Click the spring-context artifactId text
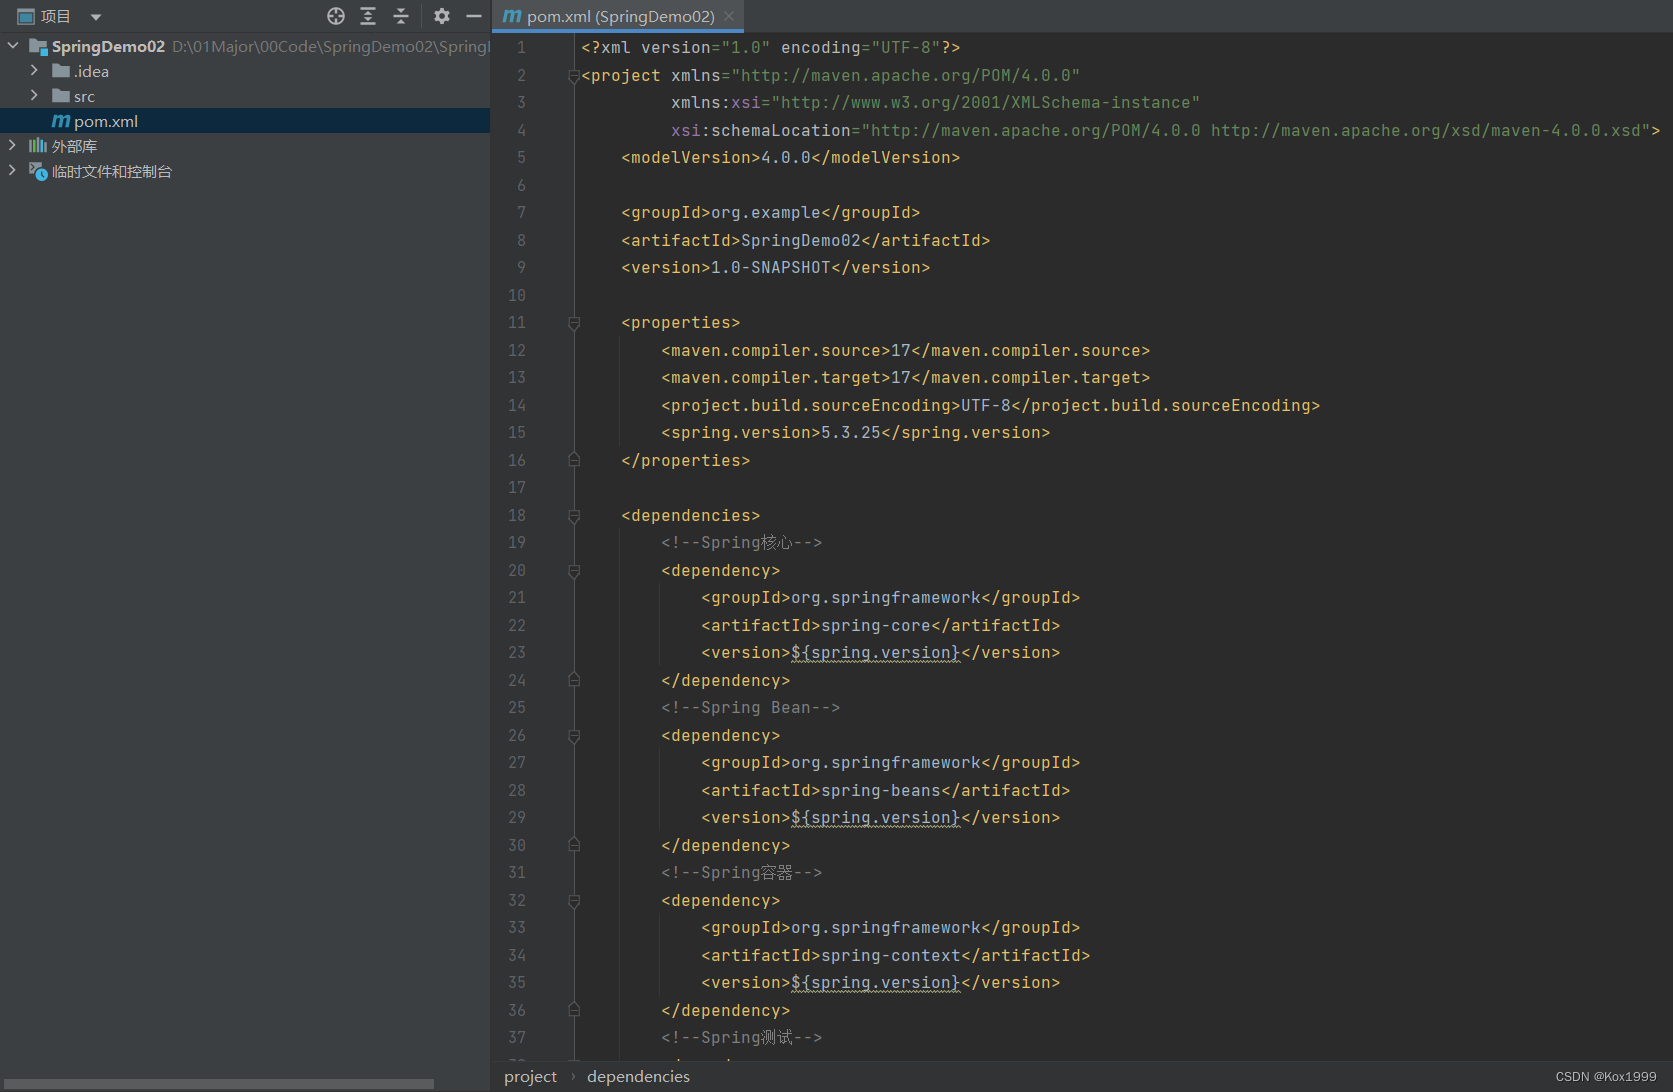The image size is (1673, 1092). click(891, 955)
